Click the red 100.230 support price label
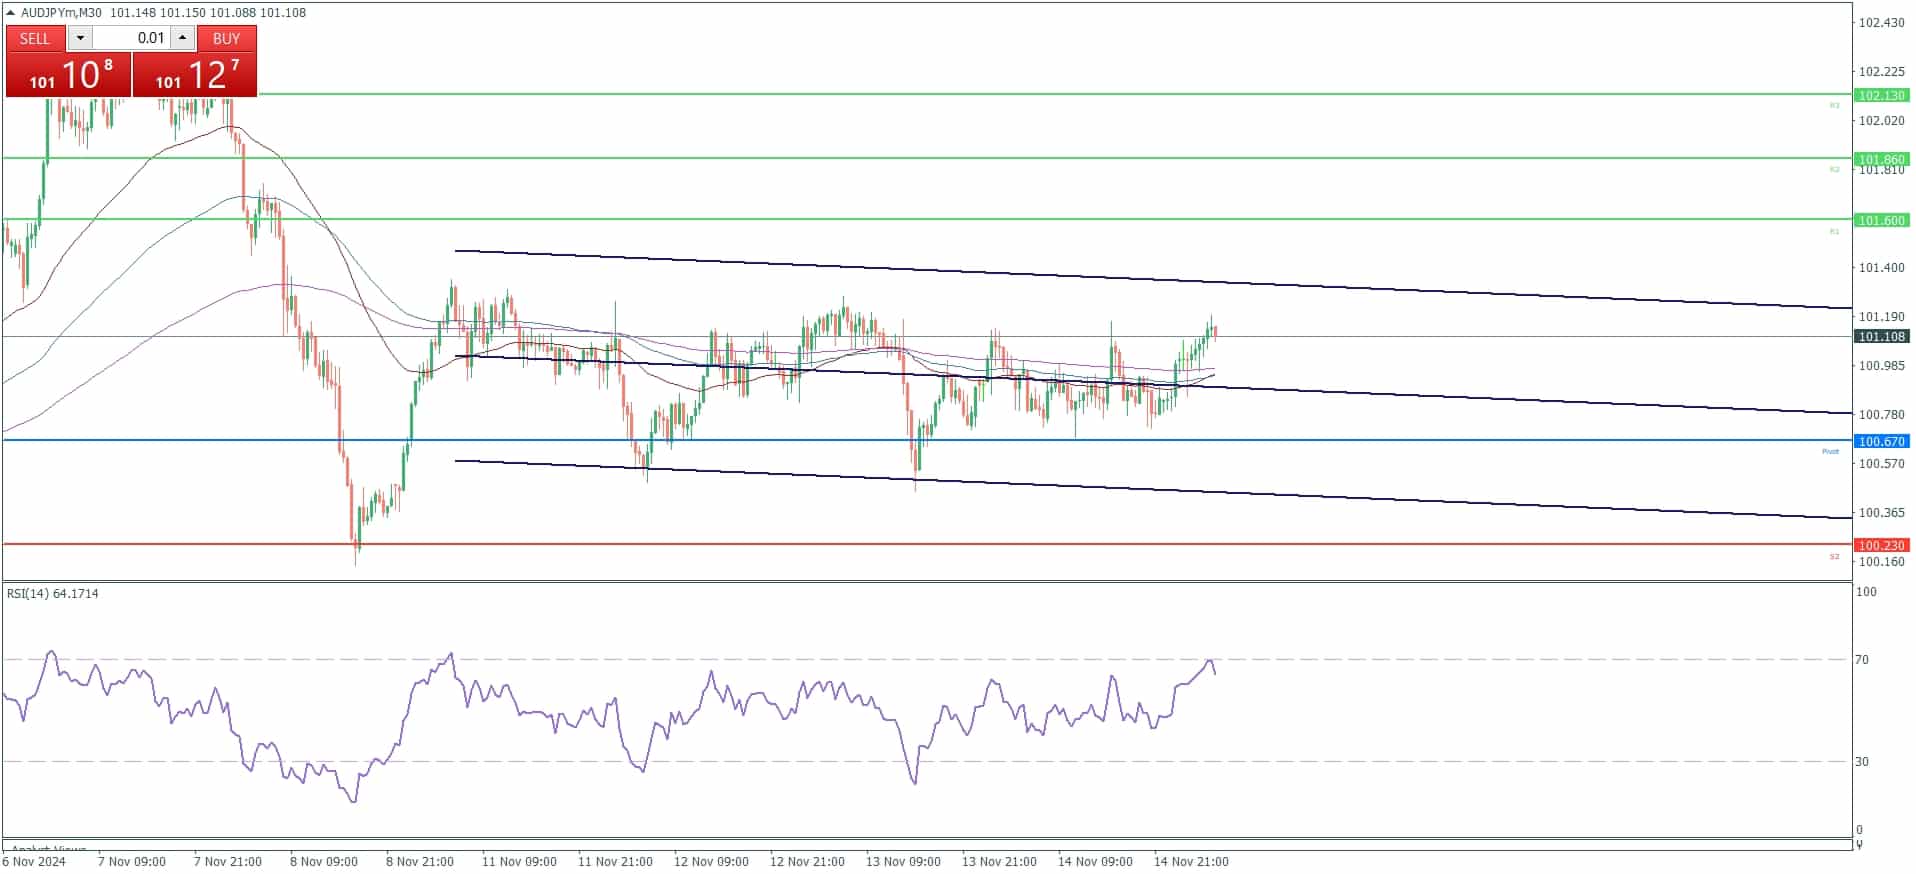1916x874 pixels. tap(1881, 545)
